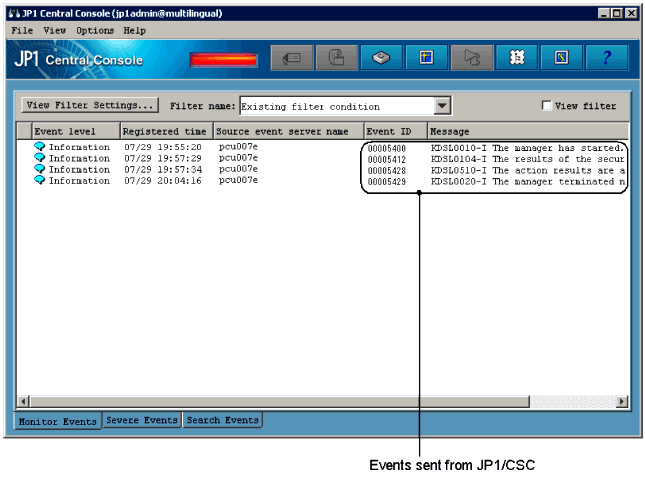Click the Event level column header
Image resolution: width=645 pixels, height=479 pixels.
pyautogui.click(x=75, y=131)
